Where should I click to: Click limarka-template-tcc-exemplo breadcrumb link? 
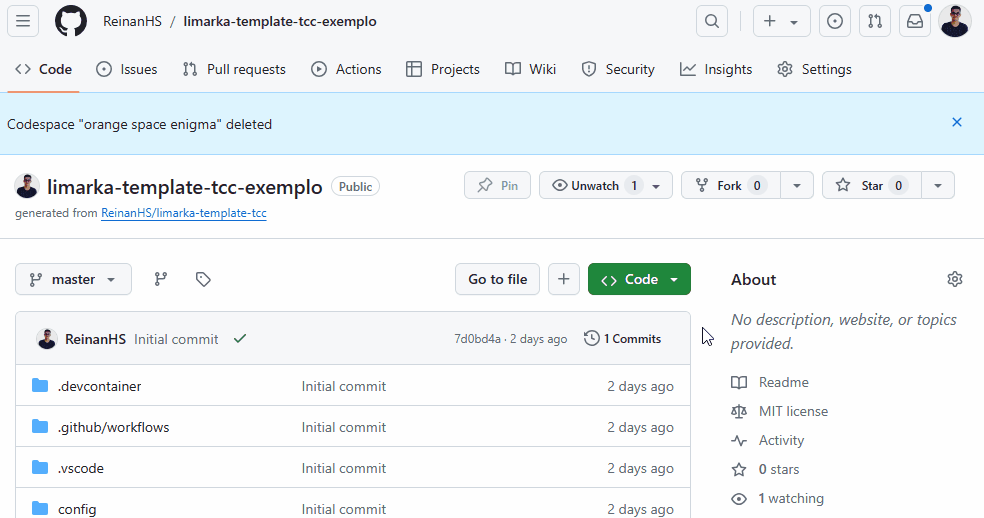click(280, 21)
